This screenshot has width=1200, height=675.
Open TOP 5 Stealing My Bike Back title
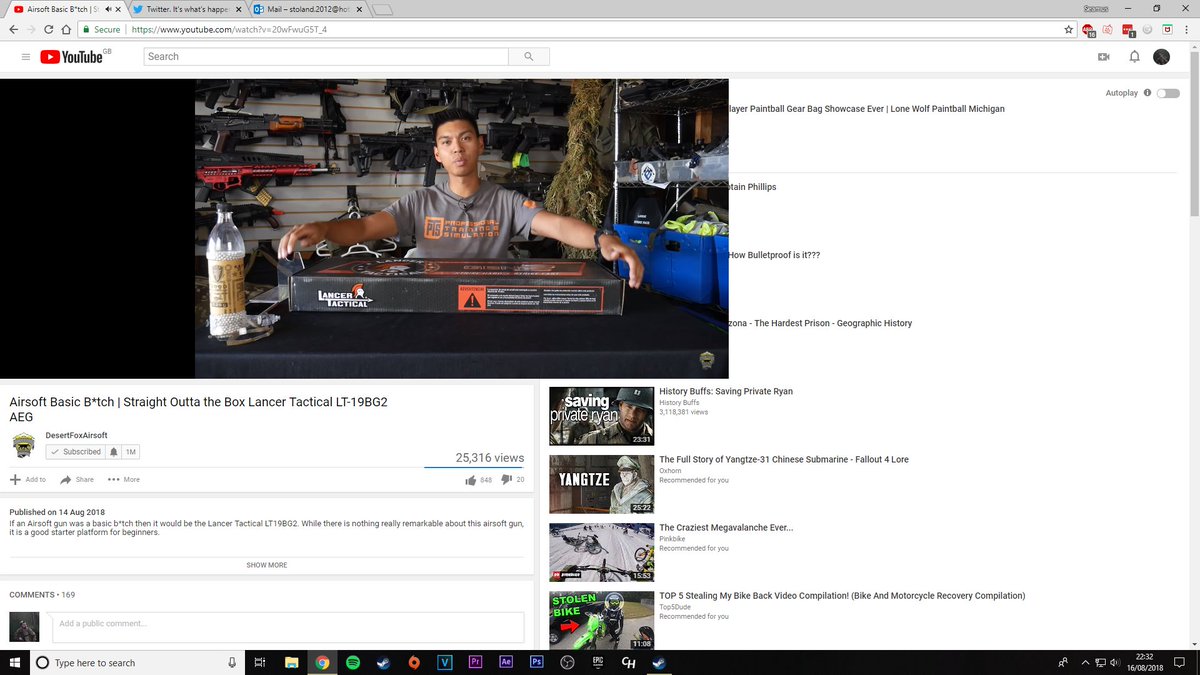pyautogui.click(x=842, y=595)
